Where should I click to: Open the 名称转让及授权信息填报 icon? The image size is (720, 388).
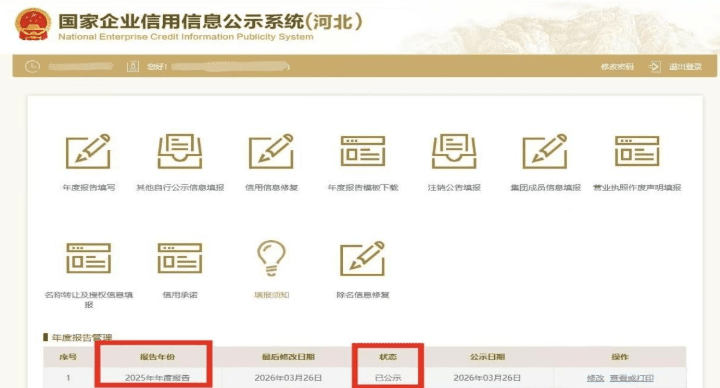pyautogui.click(x=89, y=259)
